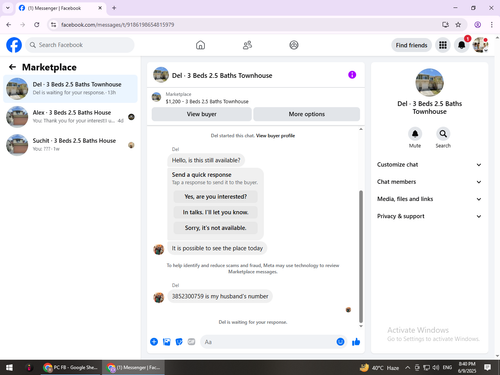Viewport: 500px width, 375px height.
Task: Open Windows notification center icon
Action: coord(487,367)
